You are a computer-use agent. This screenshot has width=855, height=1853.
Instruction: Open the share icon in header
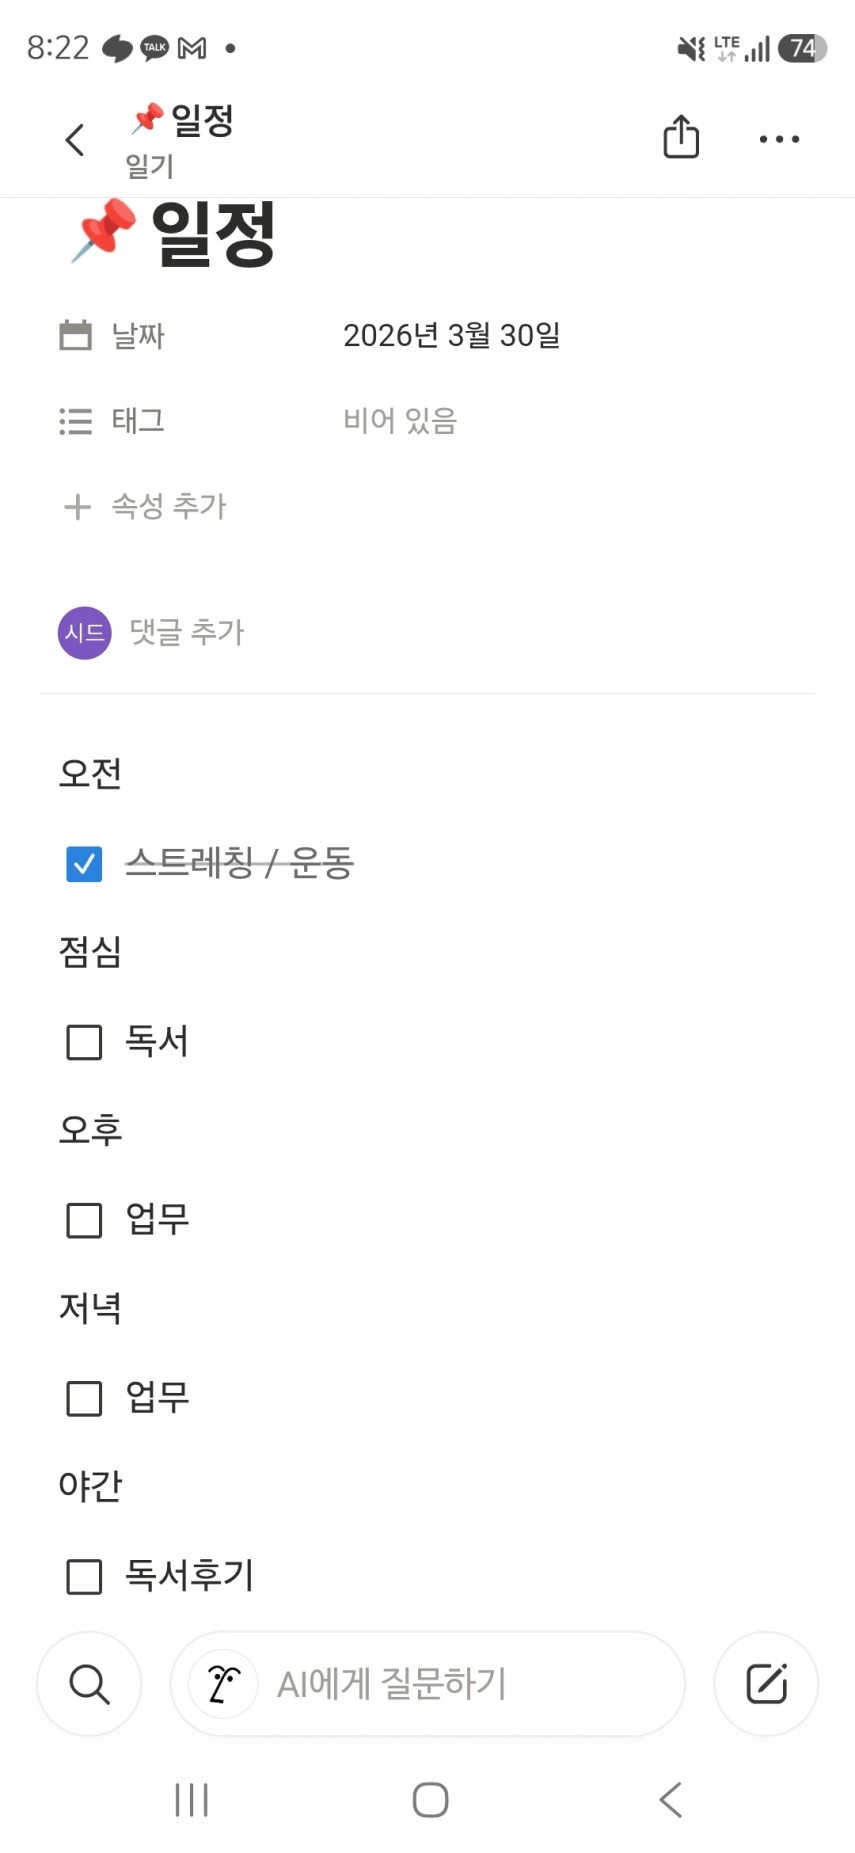pos(681,138)
